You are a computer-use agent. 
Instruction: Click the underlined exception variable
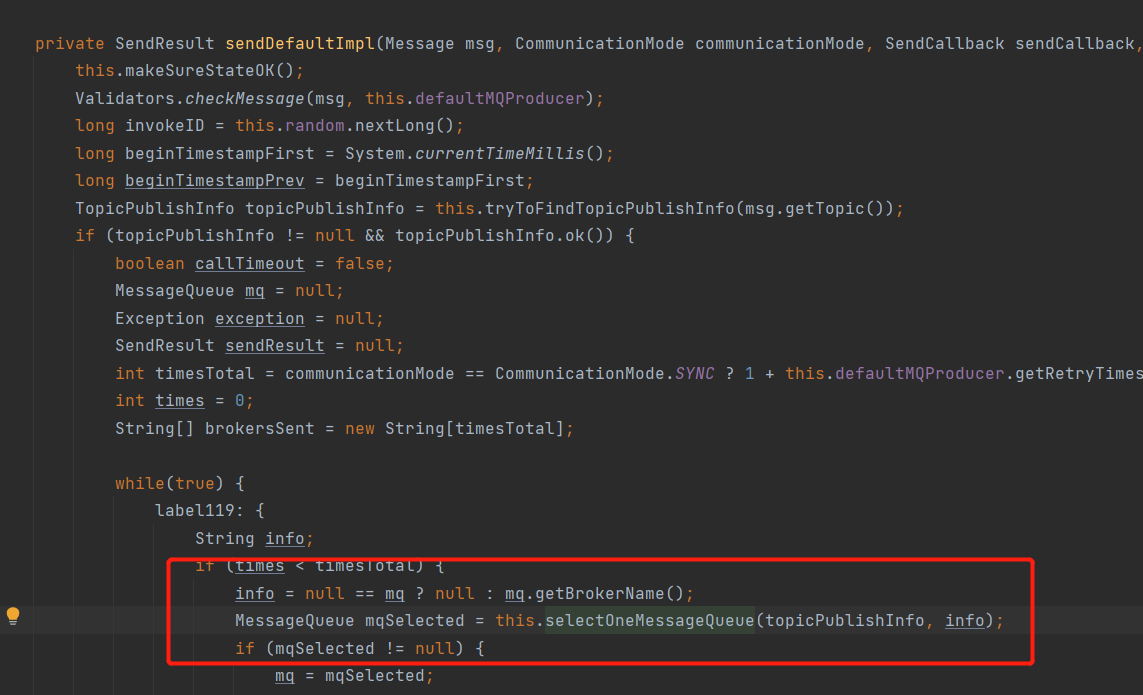click(x=260, y=319)
